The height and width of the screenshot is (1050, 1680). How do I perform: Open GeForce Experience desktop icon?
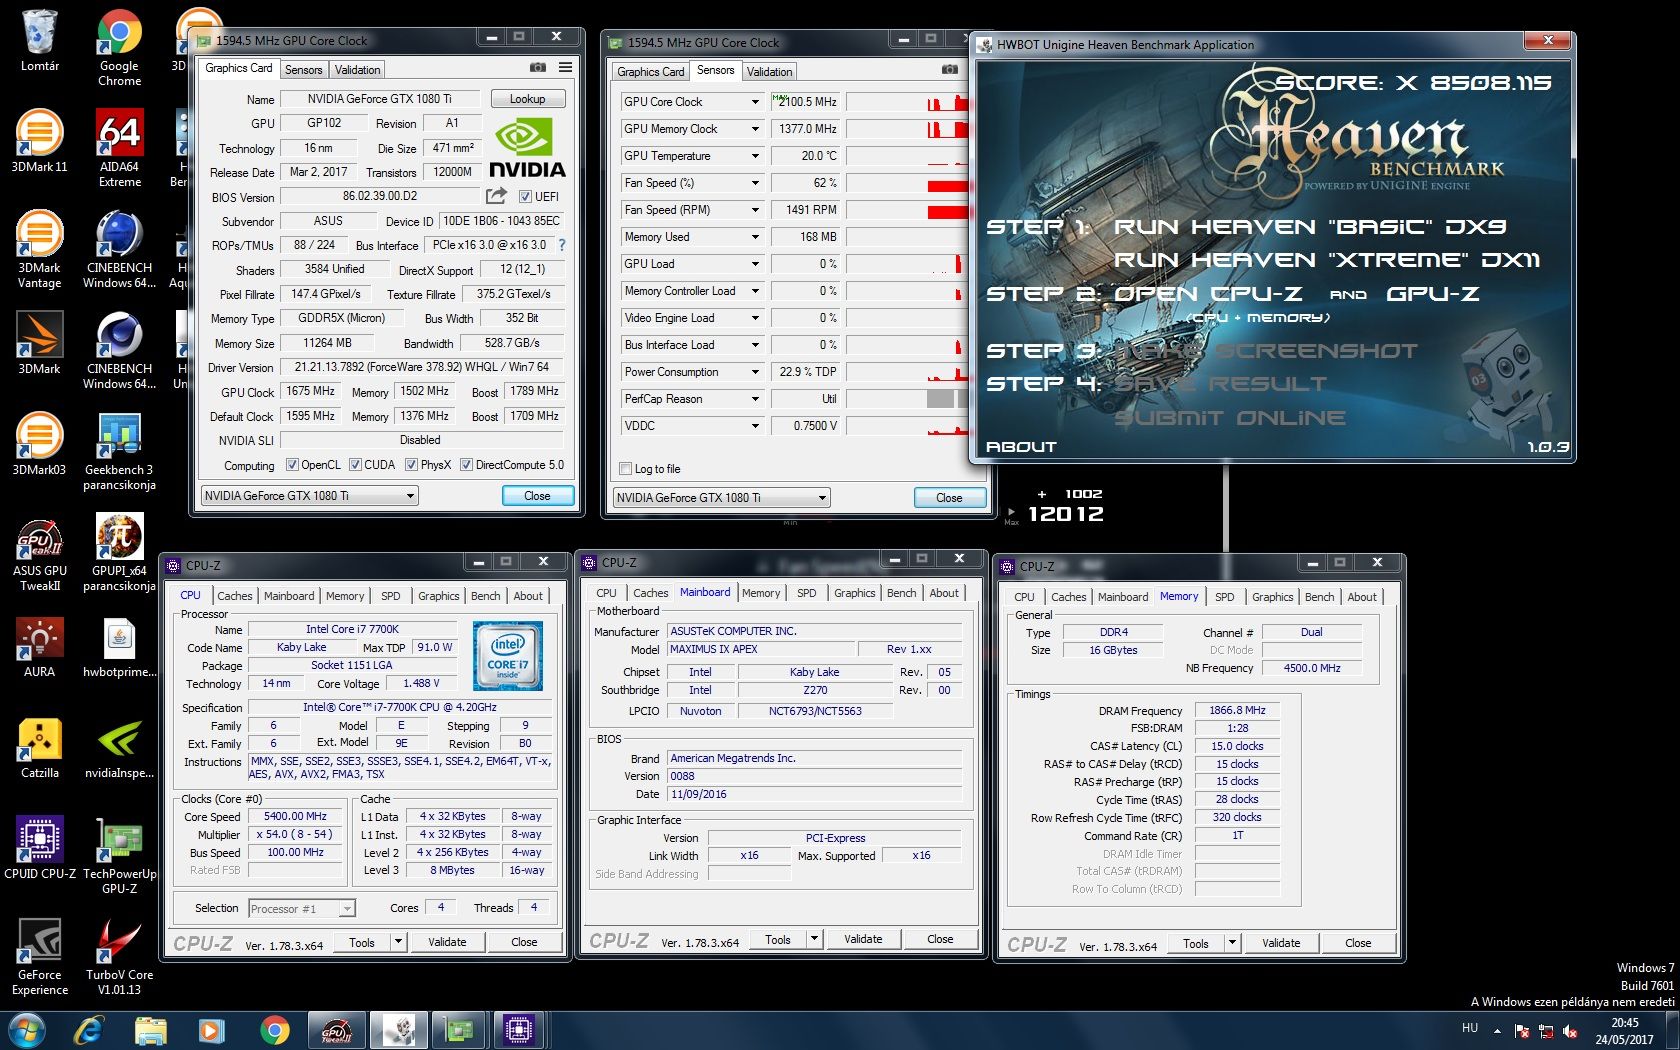pos(39,956)
